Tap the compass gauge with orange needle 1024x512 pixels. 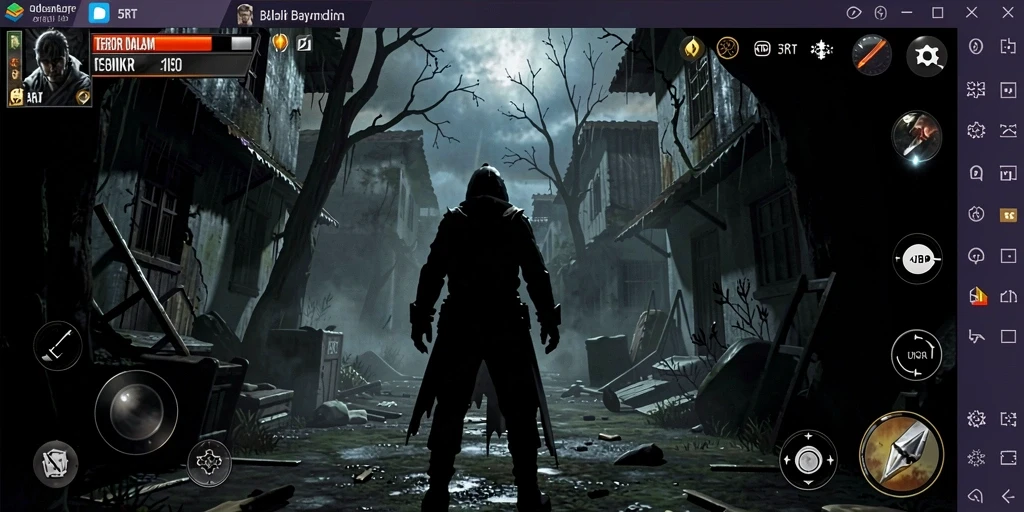[872, 54]
